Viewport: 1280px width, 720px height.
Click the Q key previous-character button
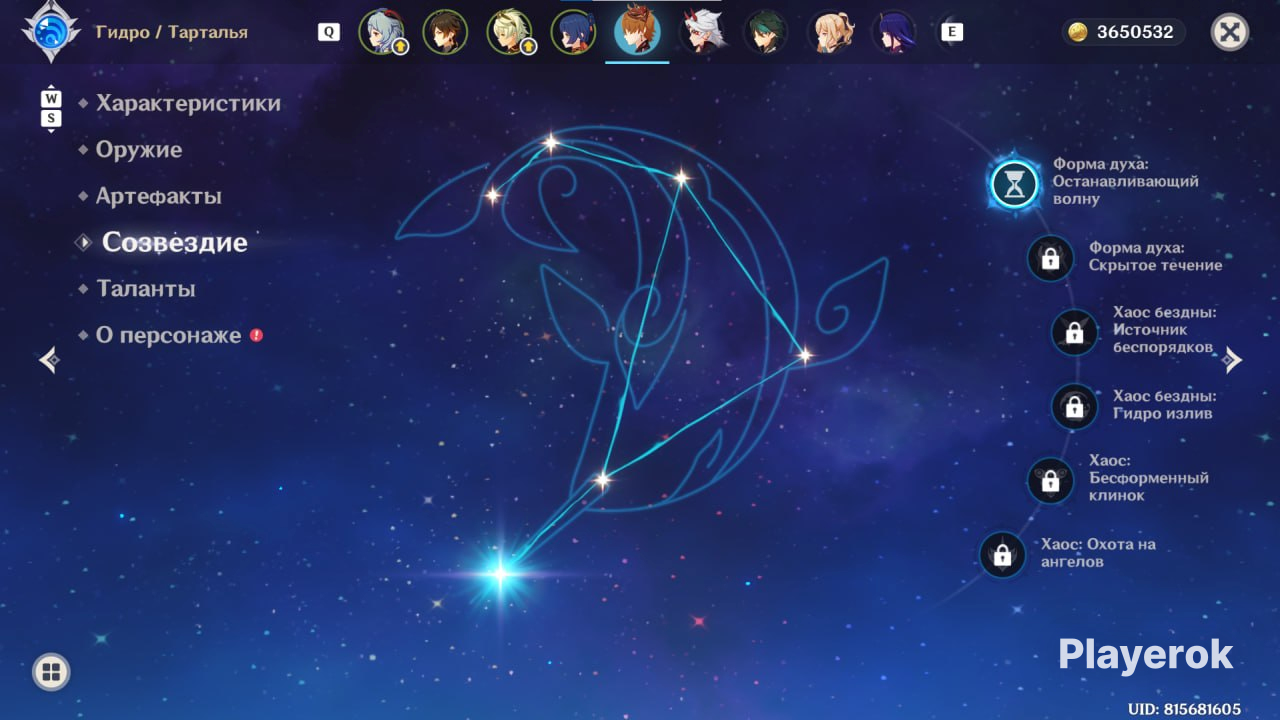tap(329, 32)
